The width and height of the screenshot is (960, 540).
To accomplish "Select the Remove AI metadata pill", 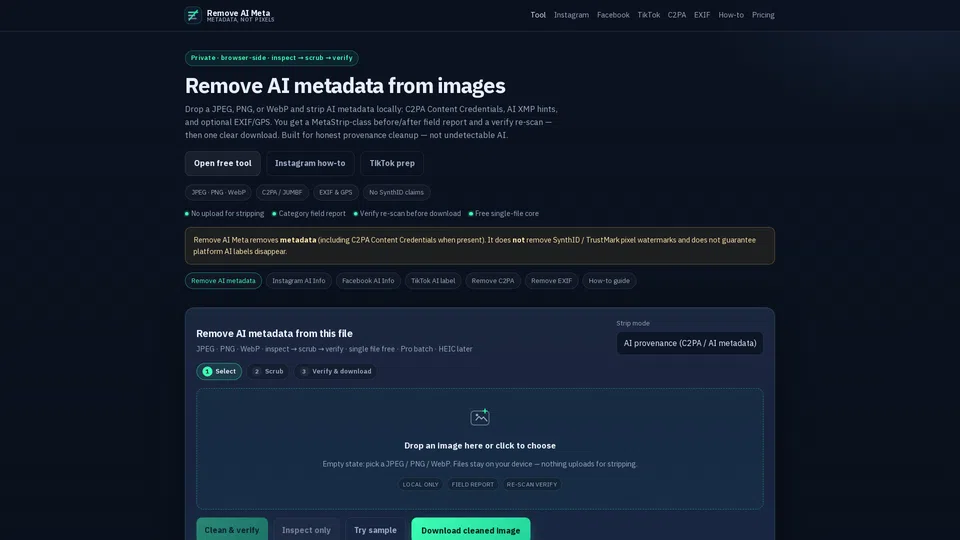I will pos(223,281).
